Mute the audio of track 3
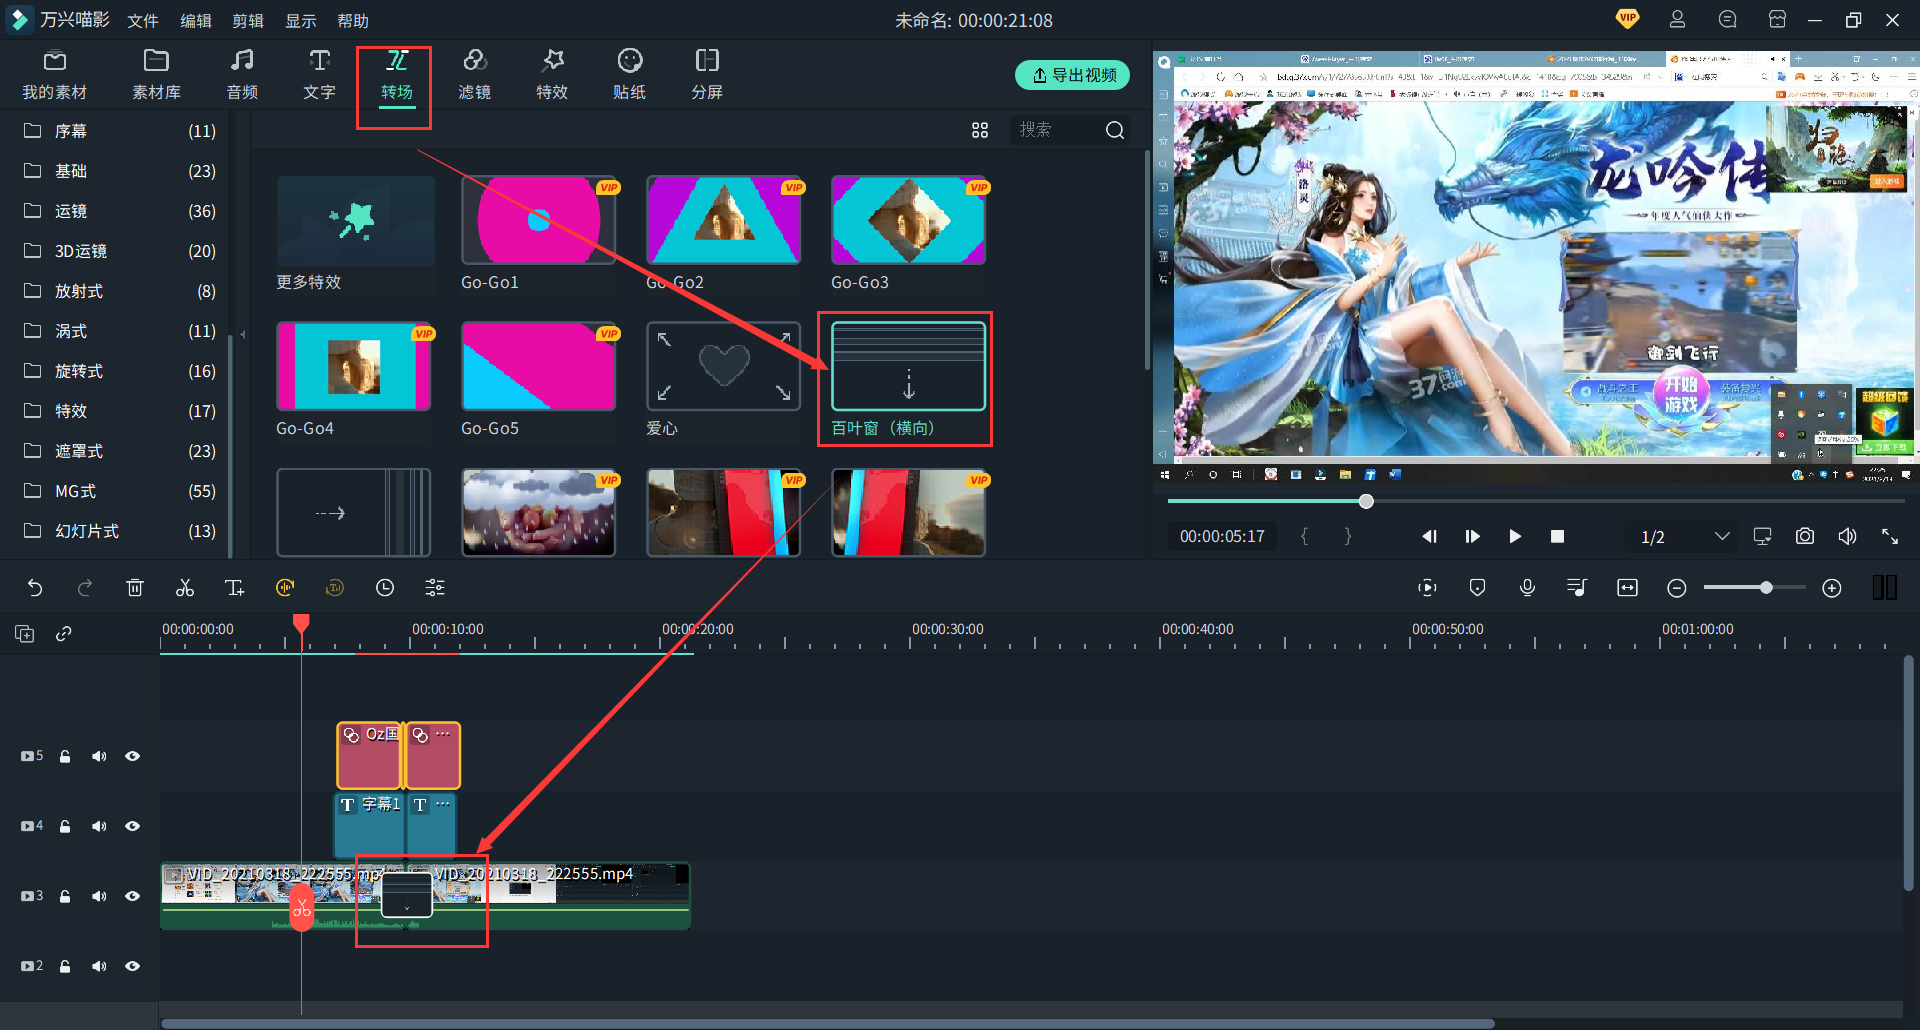 pyautogui.click(x=99, y=896)
